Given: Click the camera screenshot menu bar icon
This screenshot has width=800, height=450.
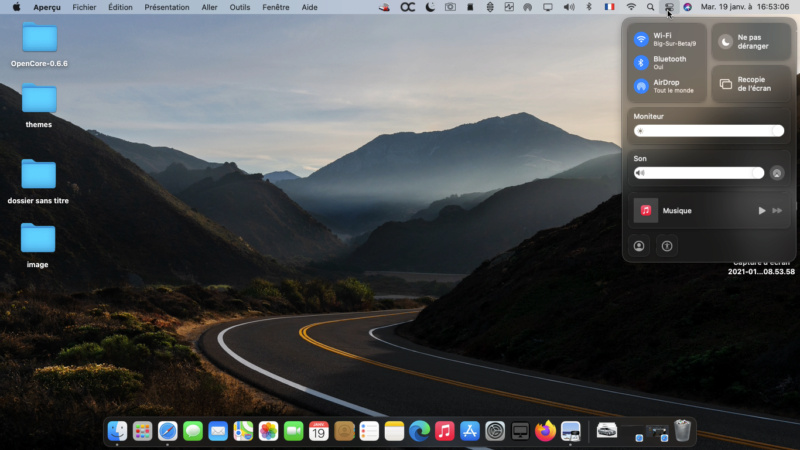Looking at the screenshot, I should (x=450, y=7).
